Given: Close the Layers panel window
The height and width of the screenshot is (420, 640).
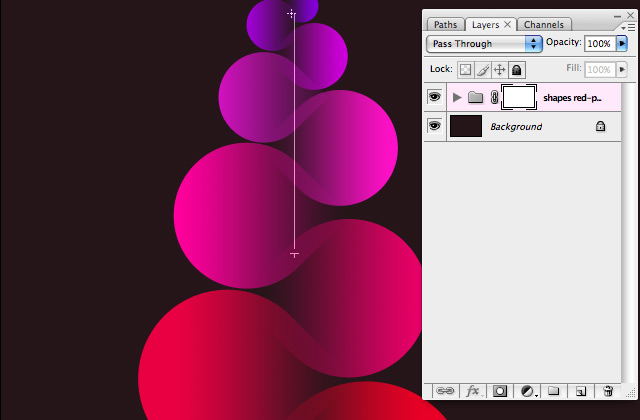Looking at the screenshot, I should click(x=631, y=16).
